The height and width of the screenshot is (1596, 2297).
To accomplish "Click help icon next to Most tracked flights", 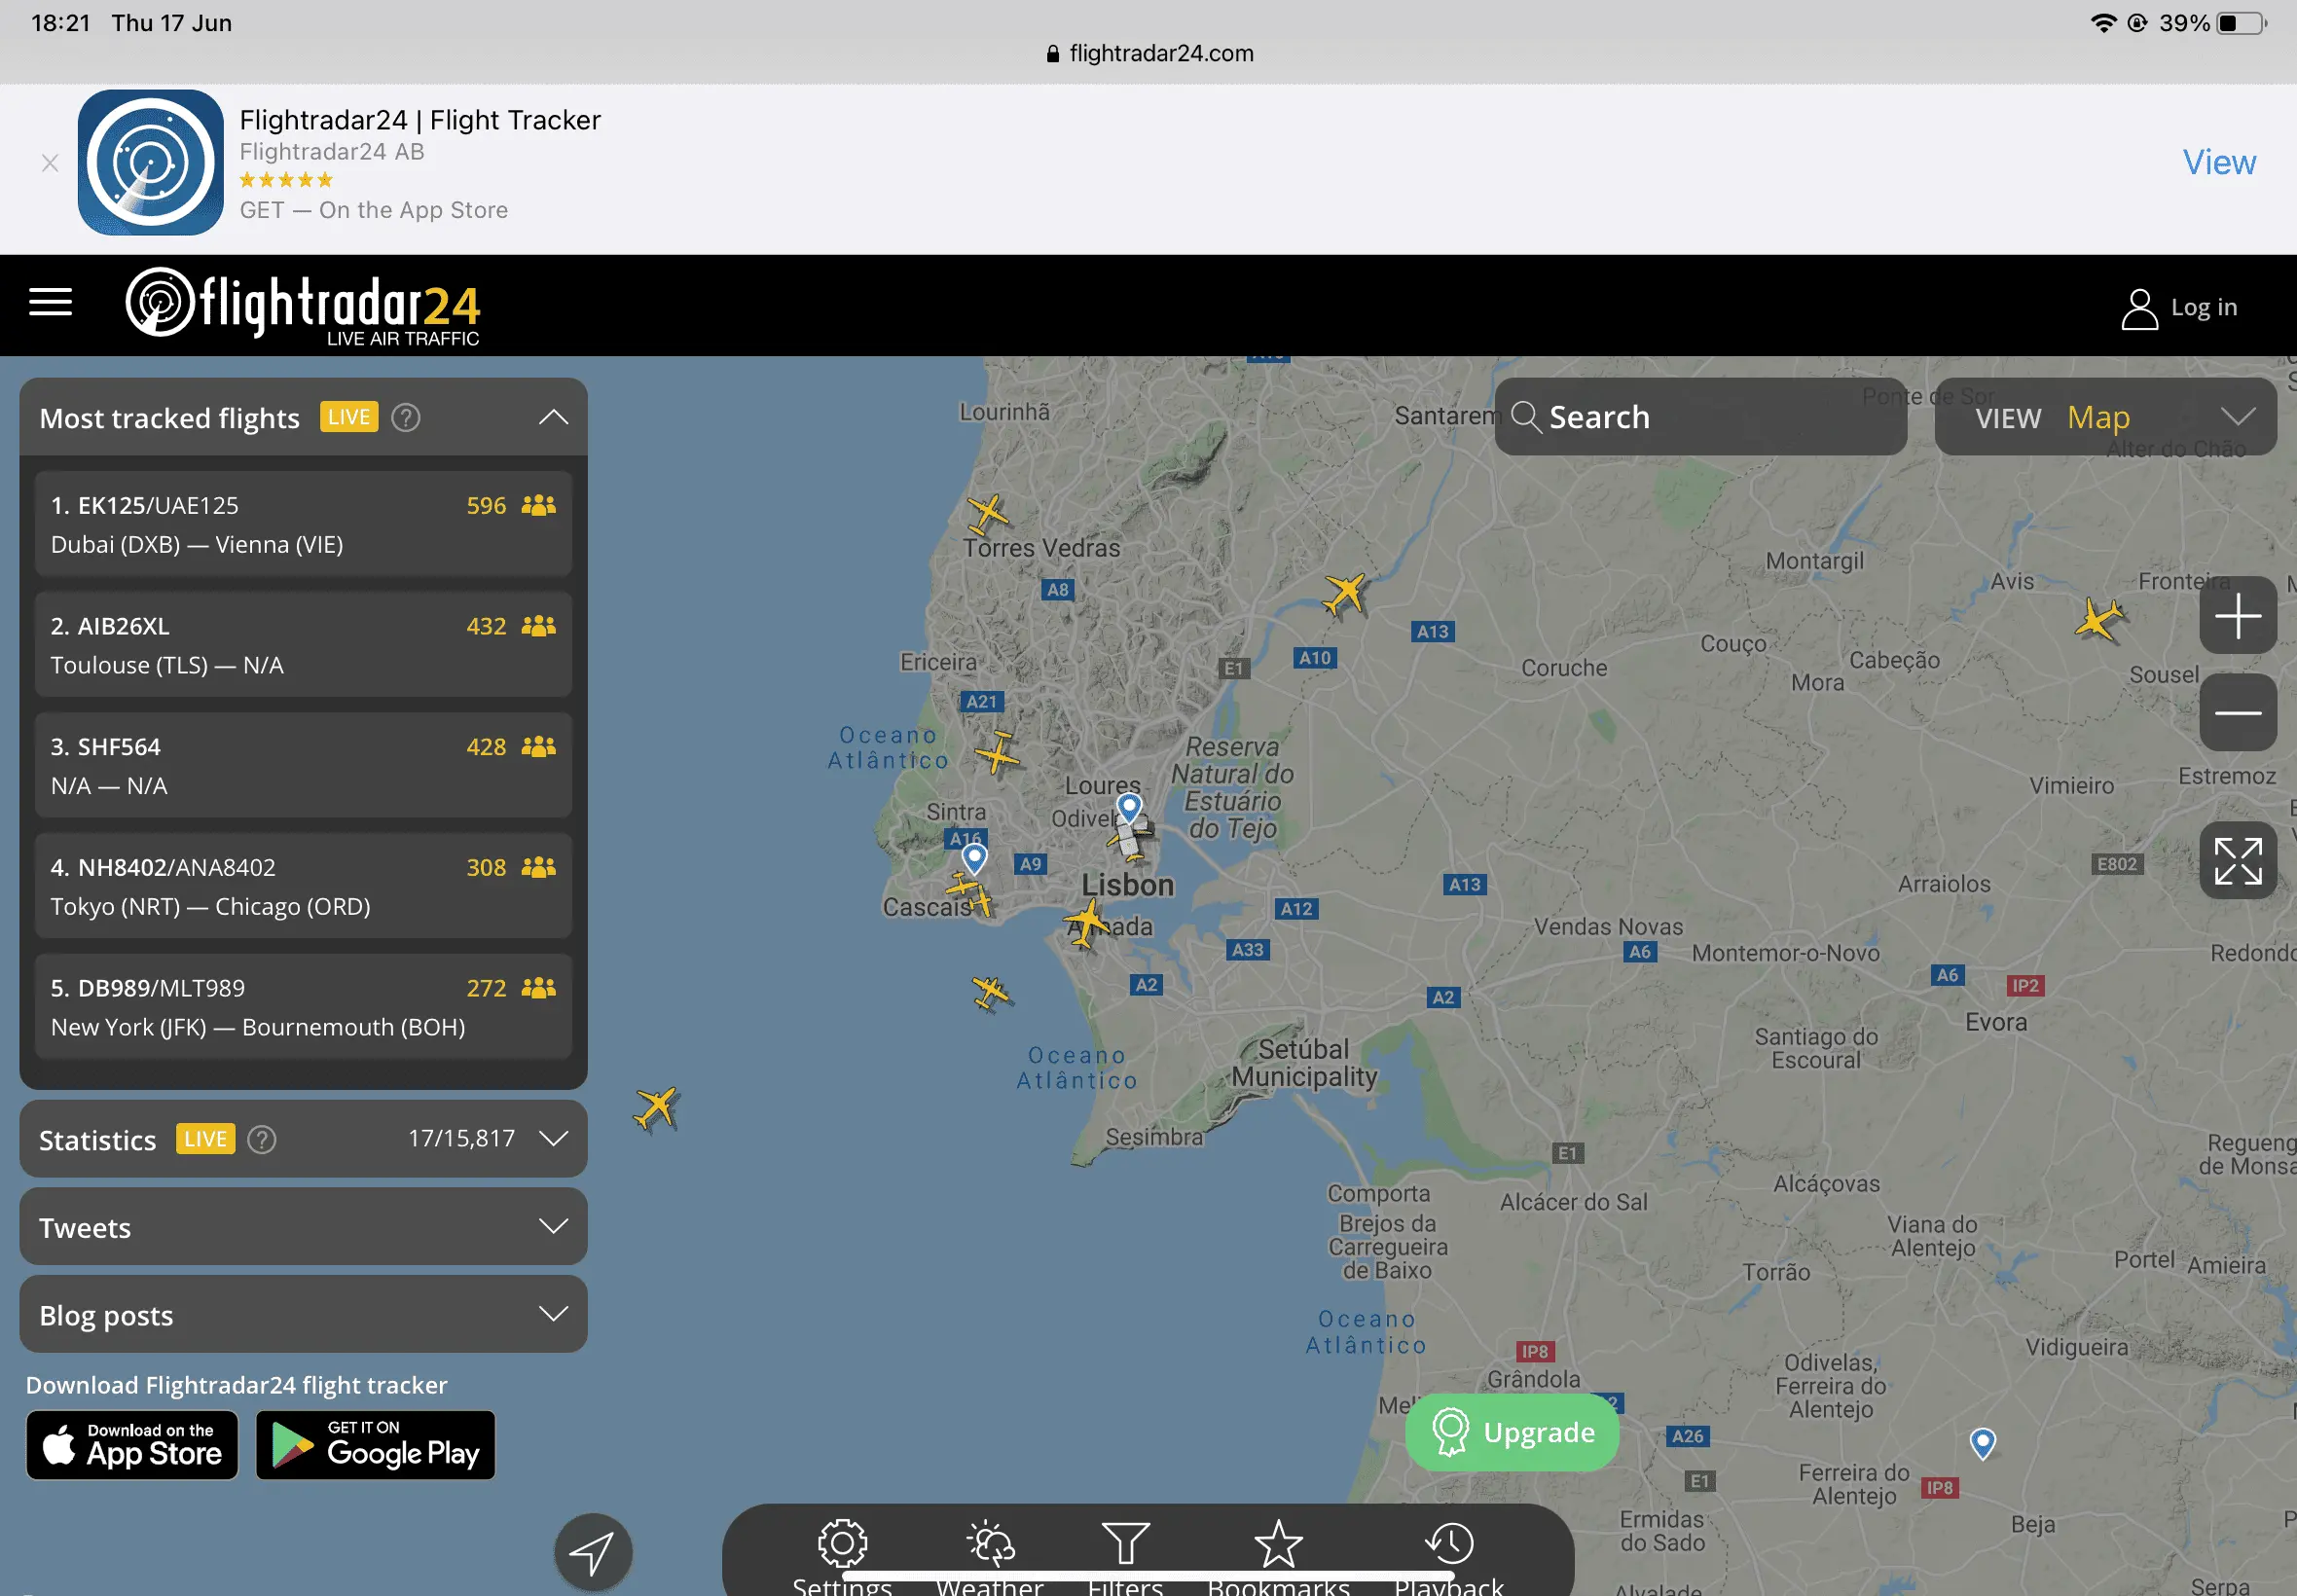I will click(x=405, y=417).
